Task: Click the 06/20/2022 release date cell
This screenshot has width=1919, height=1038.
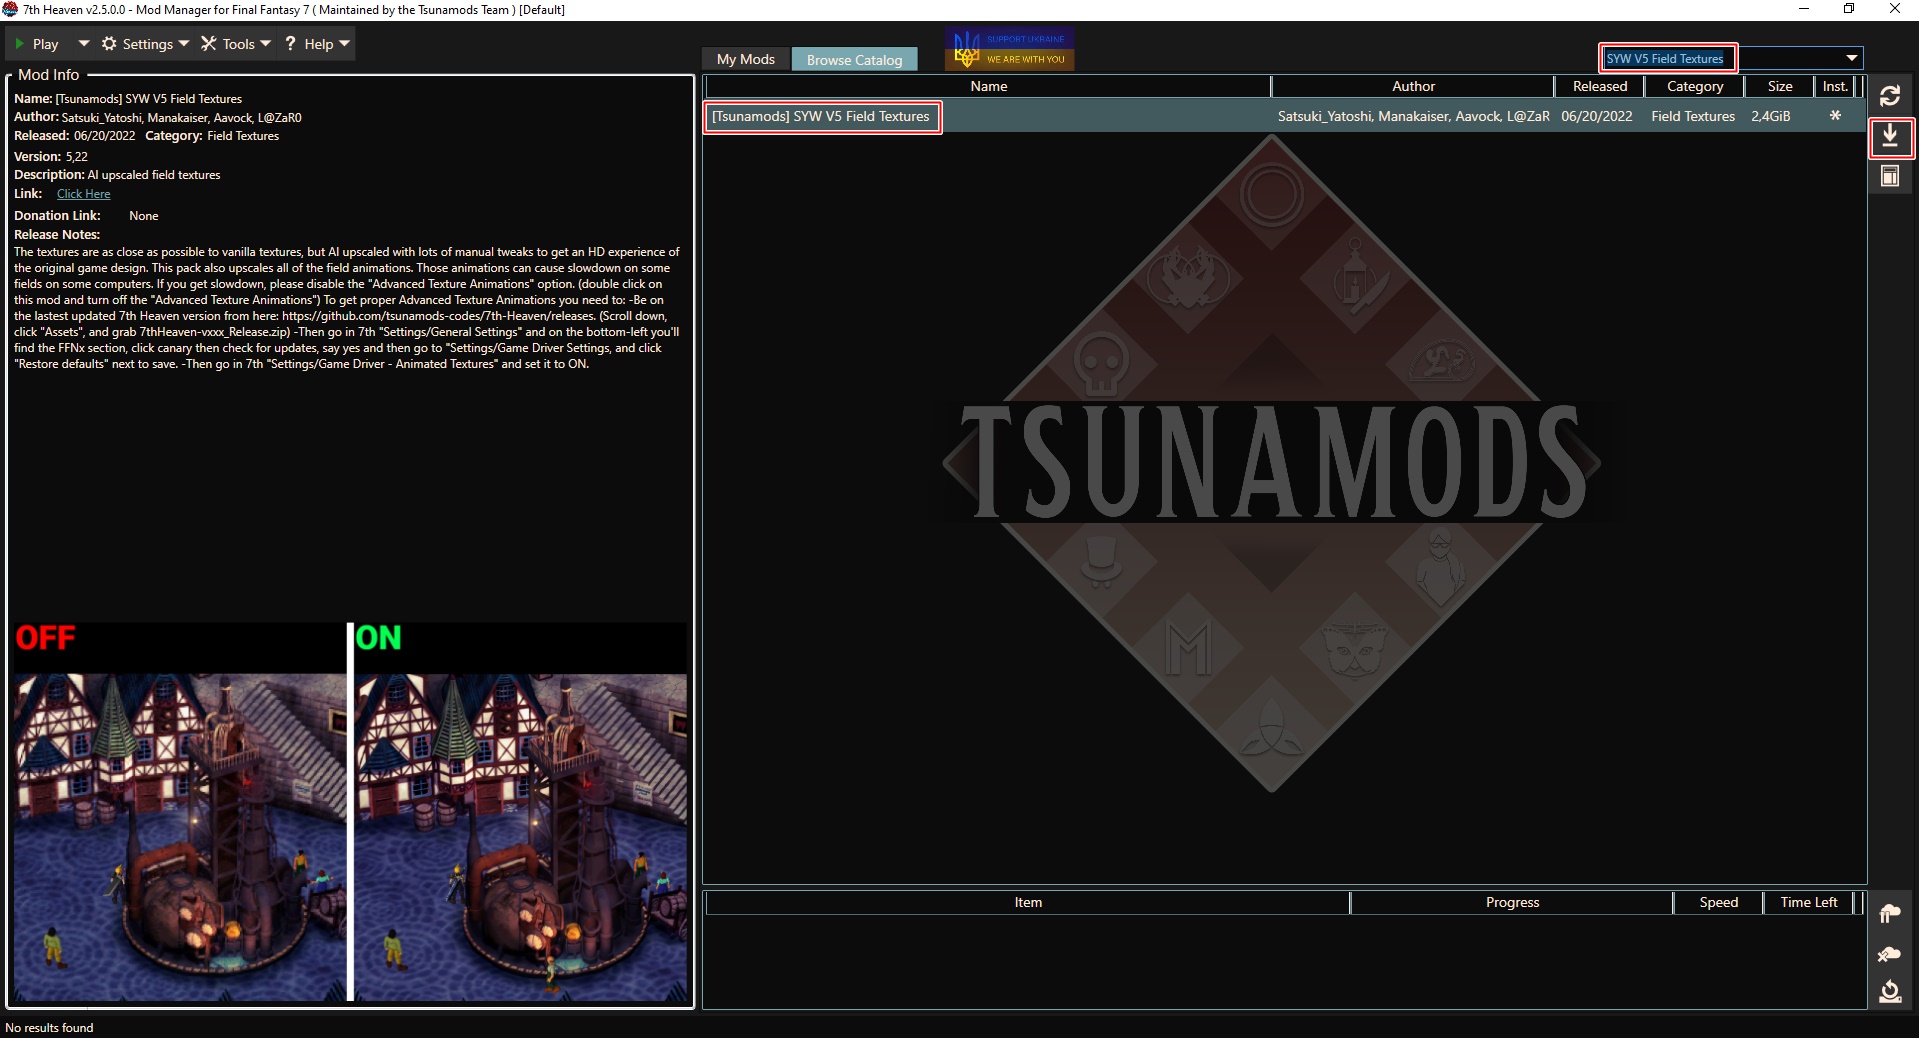Action: (1597, 117)
